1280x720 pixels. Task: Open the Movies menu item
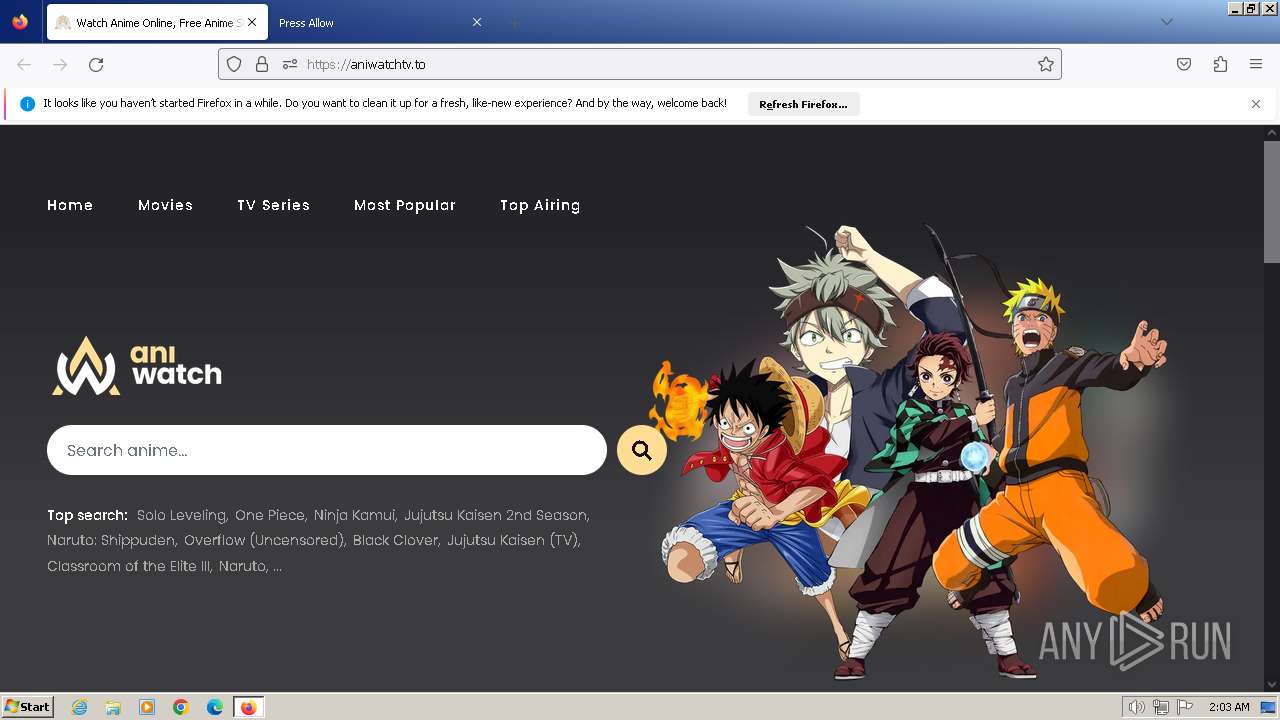[165, 205]
